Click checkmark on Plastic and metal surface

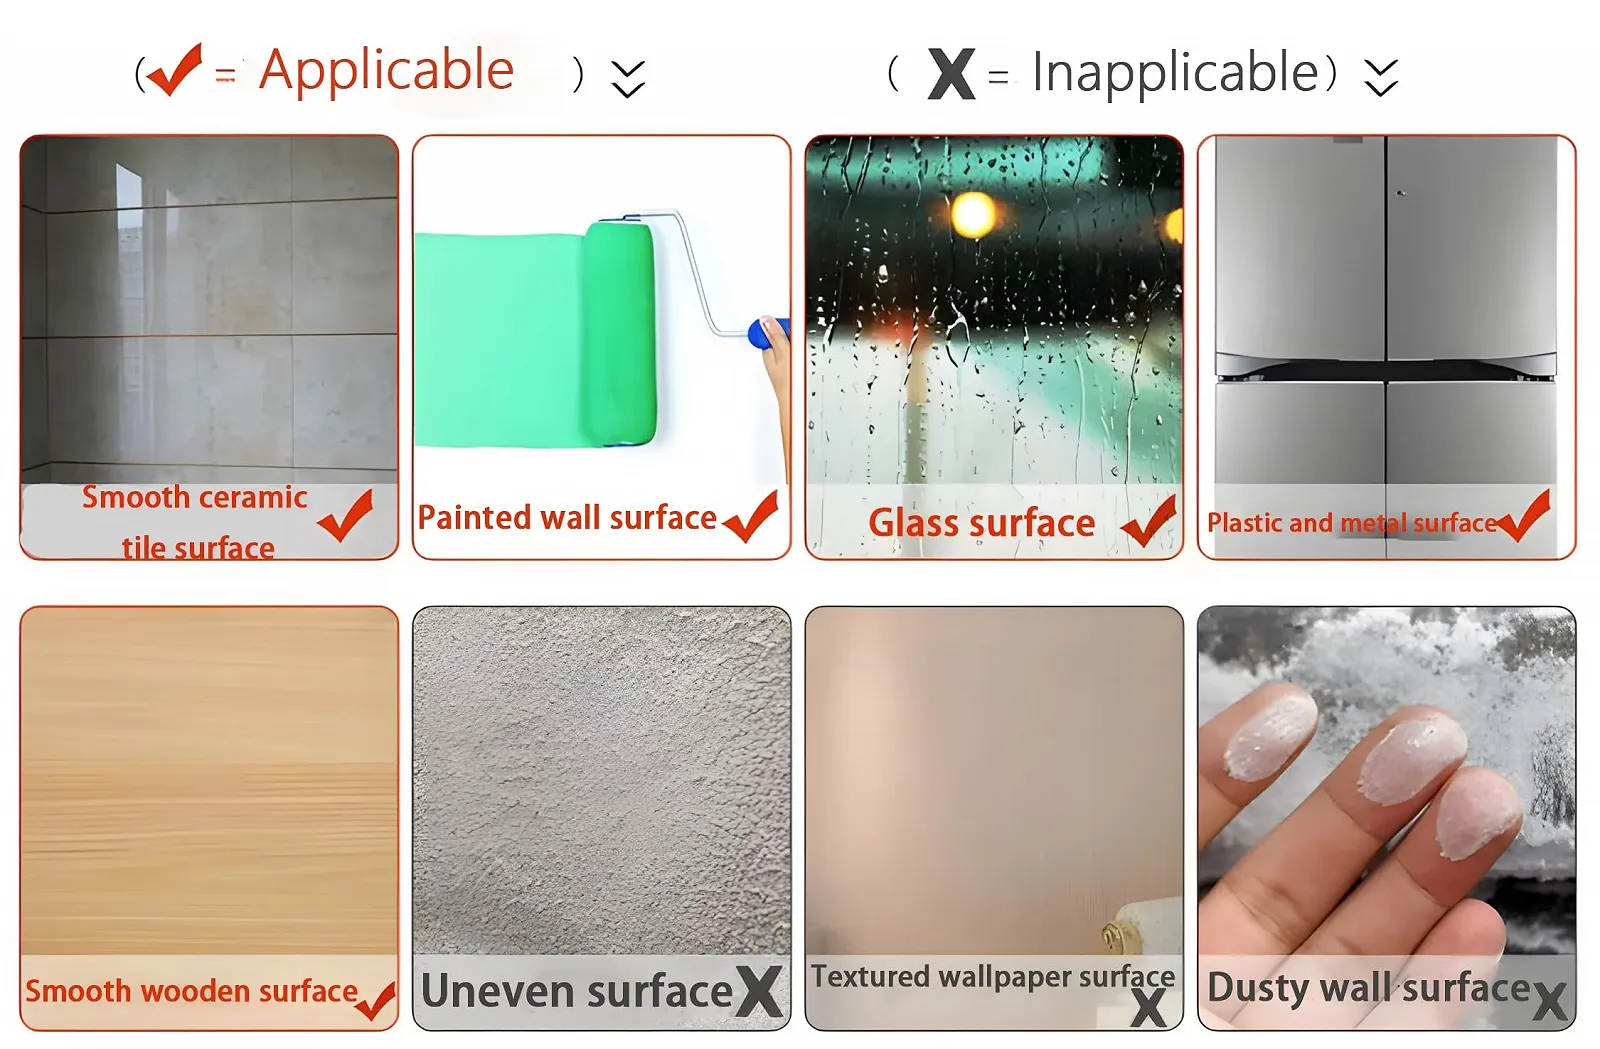coord(1524,515)
